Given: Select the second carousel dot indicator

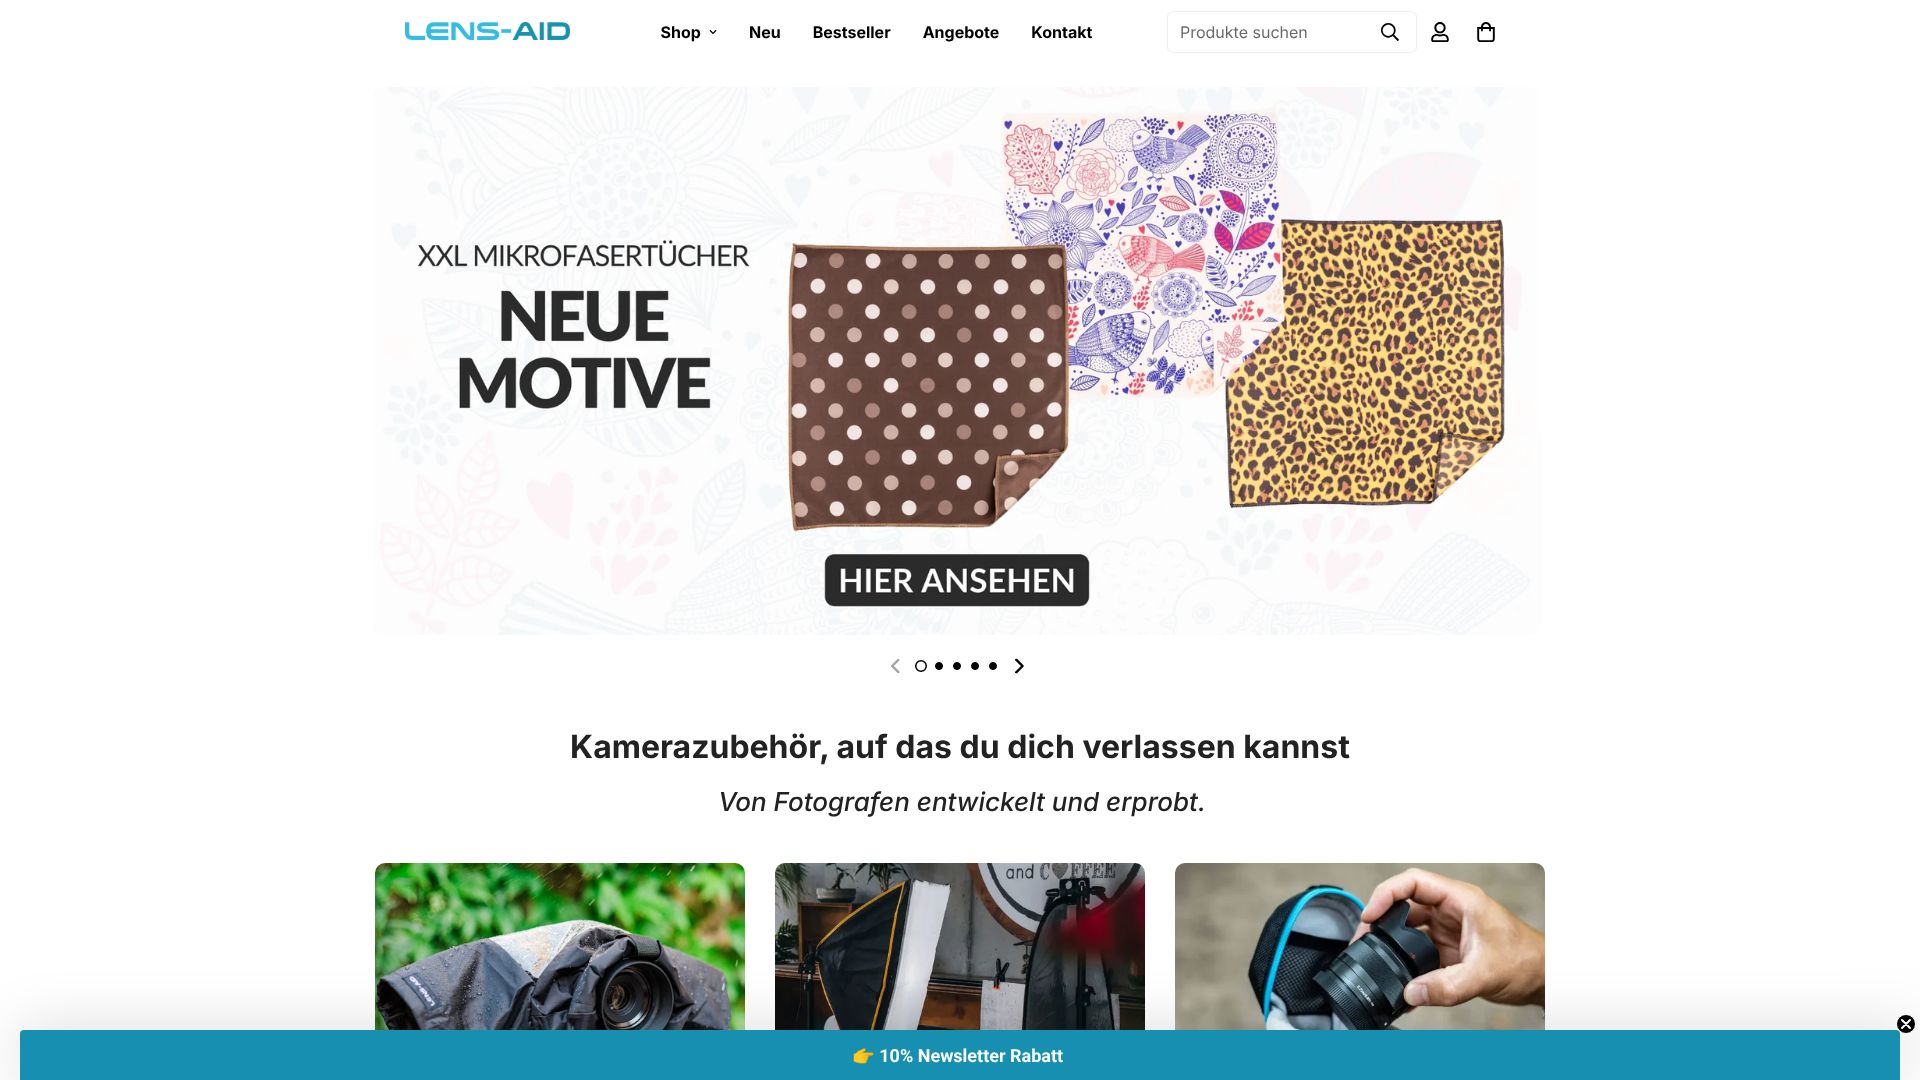Looking at the screenshot, I should click(939, 666).
